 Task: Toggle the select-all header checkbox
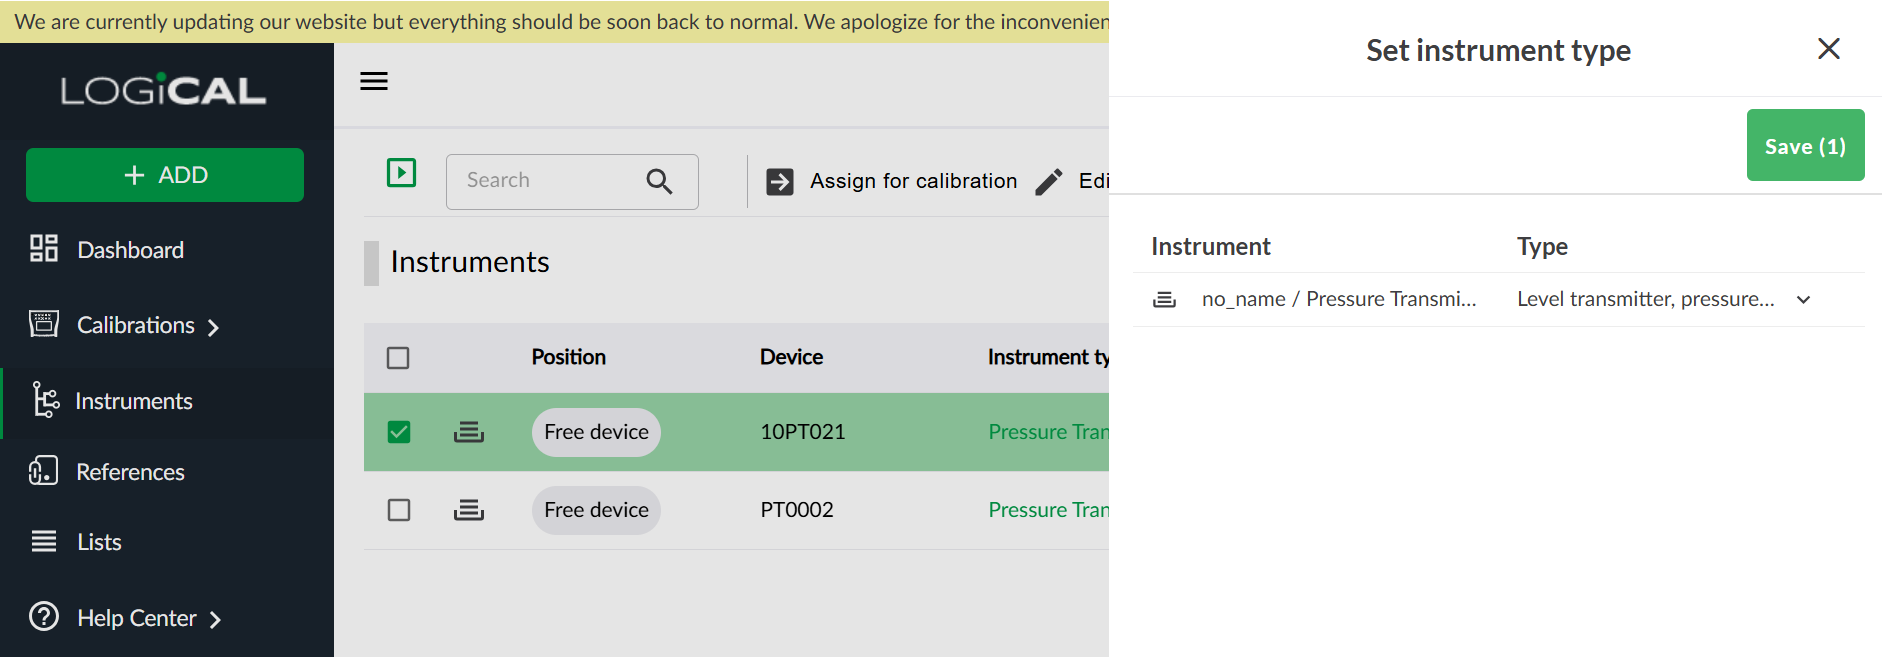pyautogui.click(x=398, y=358)
